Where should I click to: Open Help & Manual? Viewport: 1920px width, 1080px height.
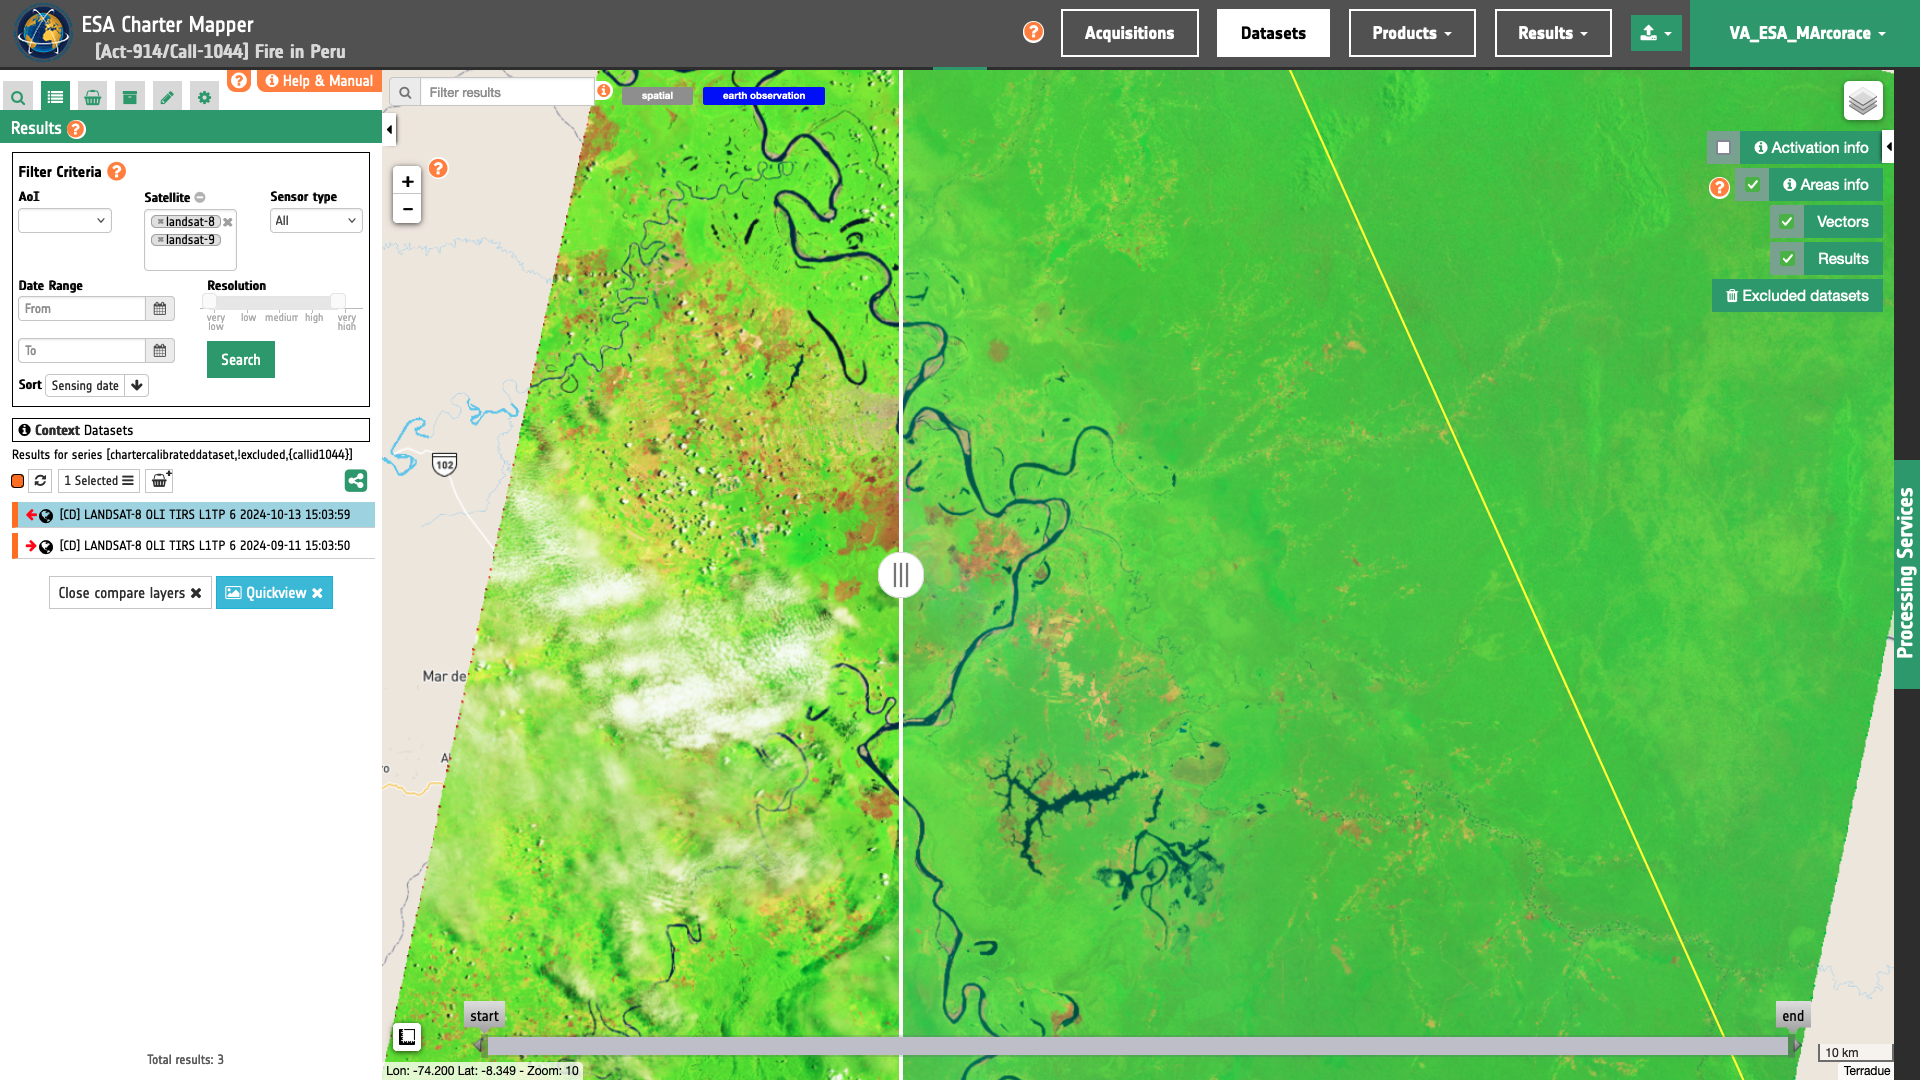[x=319, y=81]
